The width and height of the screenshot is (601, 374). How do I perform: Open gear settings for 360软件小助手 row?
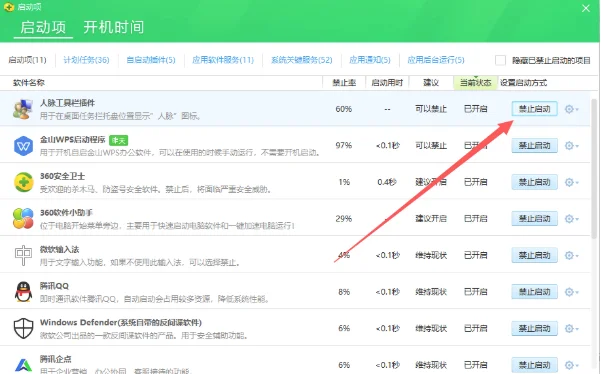pos(571,219)
